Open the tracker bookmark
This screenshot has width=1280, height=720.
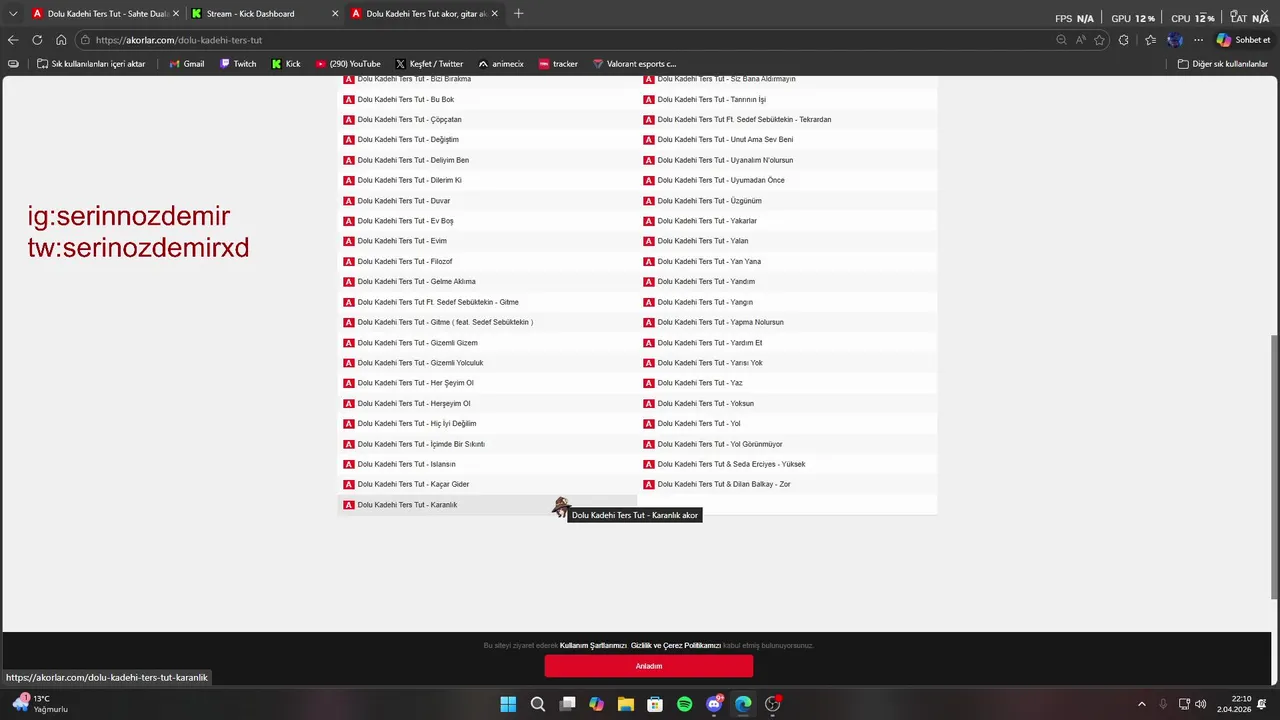click(558, 64)
